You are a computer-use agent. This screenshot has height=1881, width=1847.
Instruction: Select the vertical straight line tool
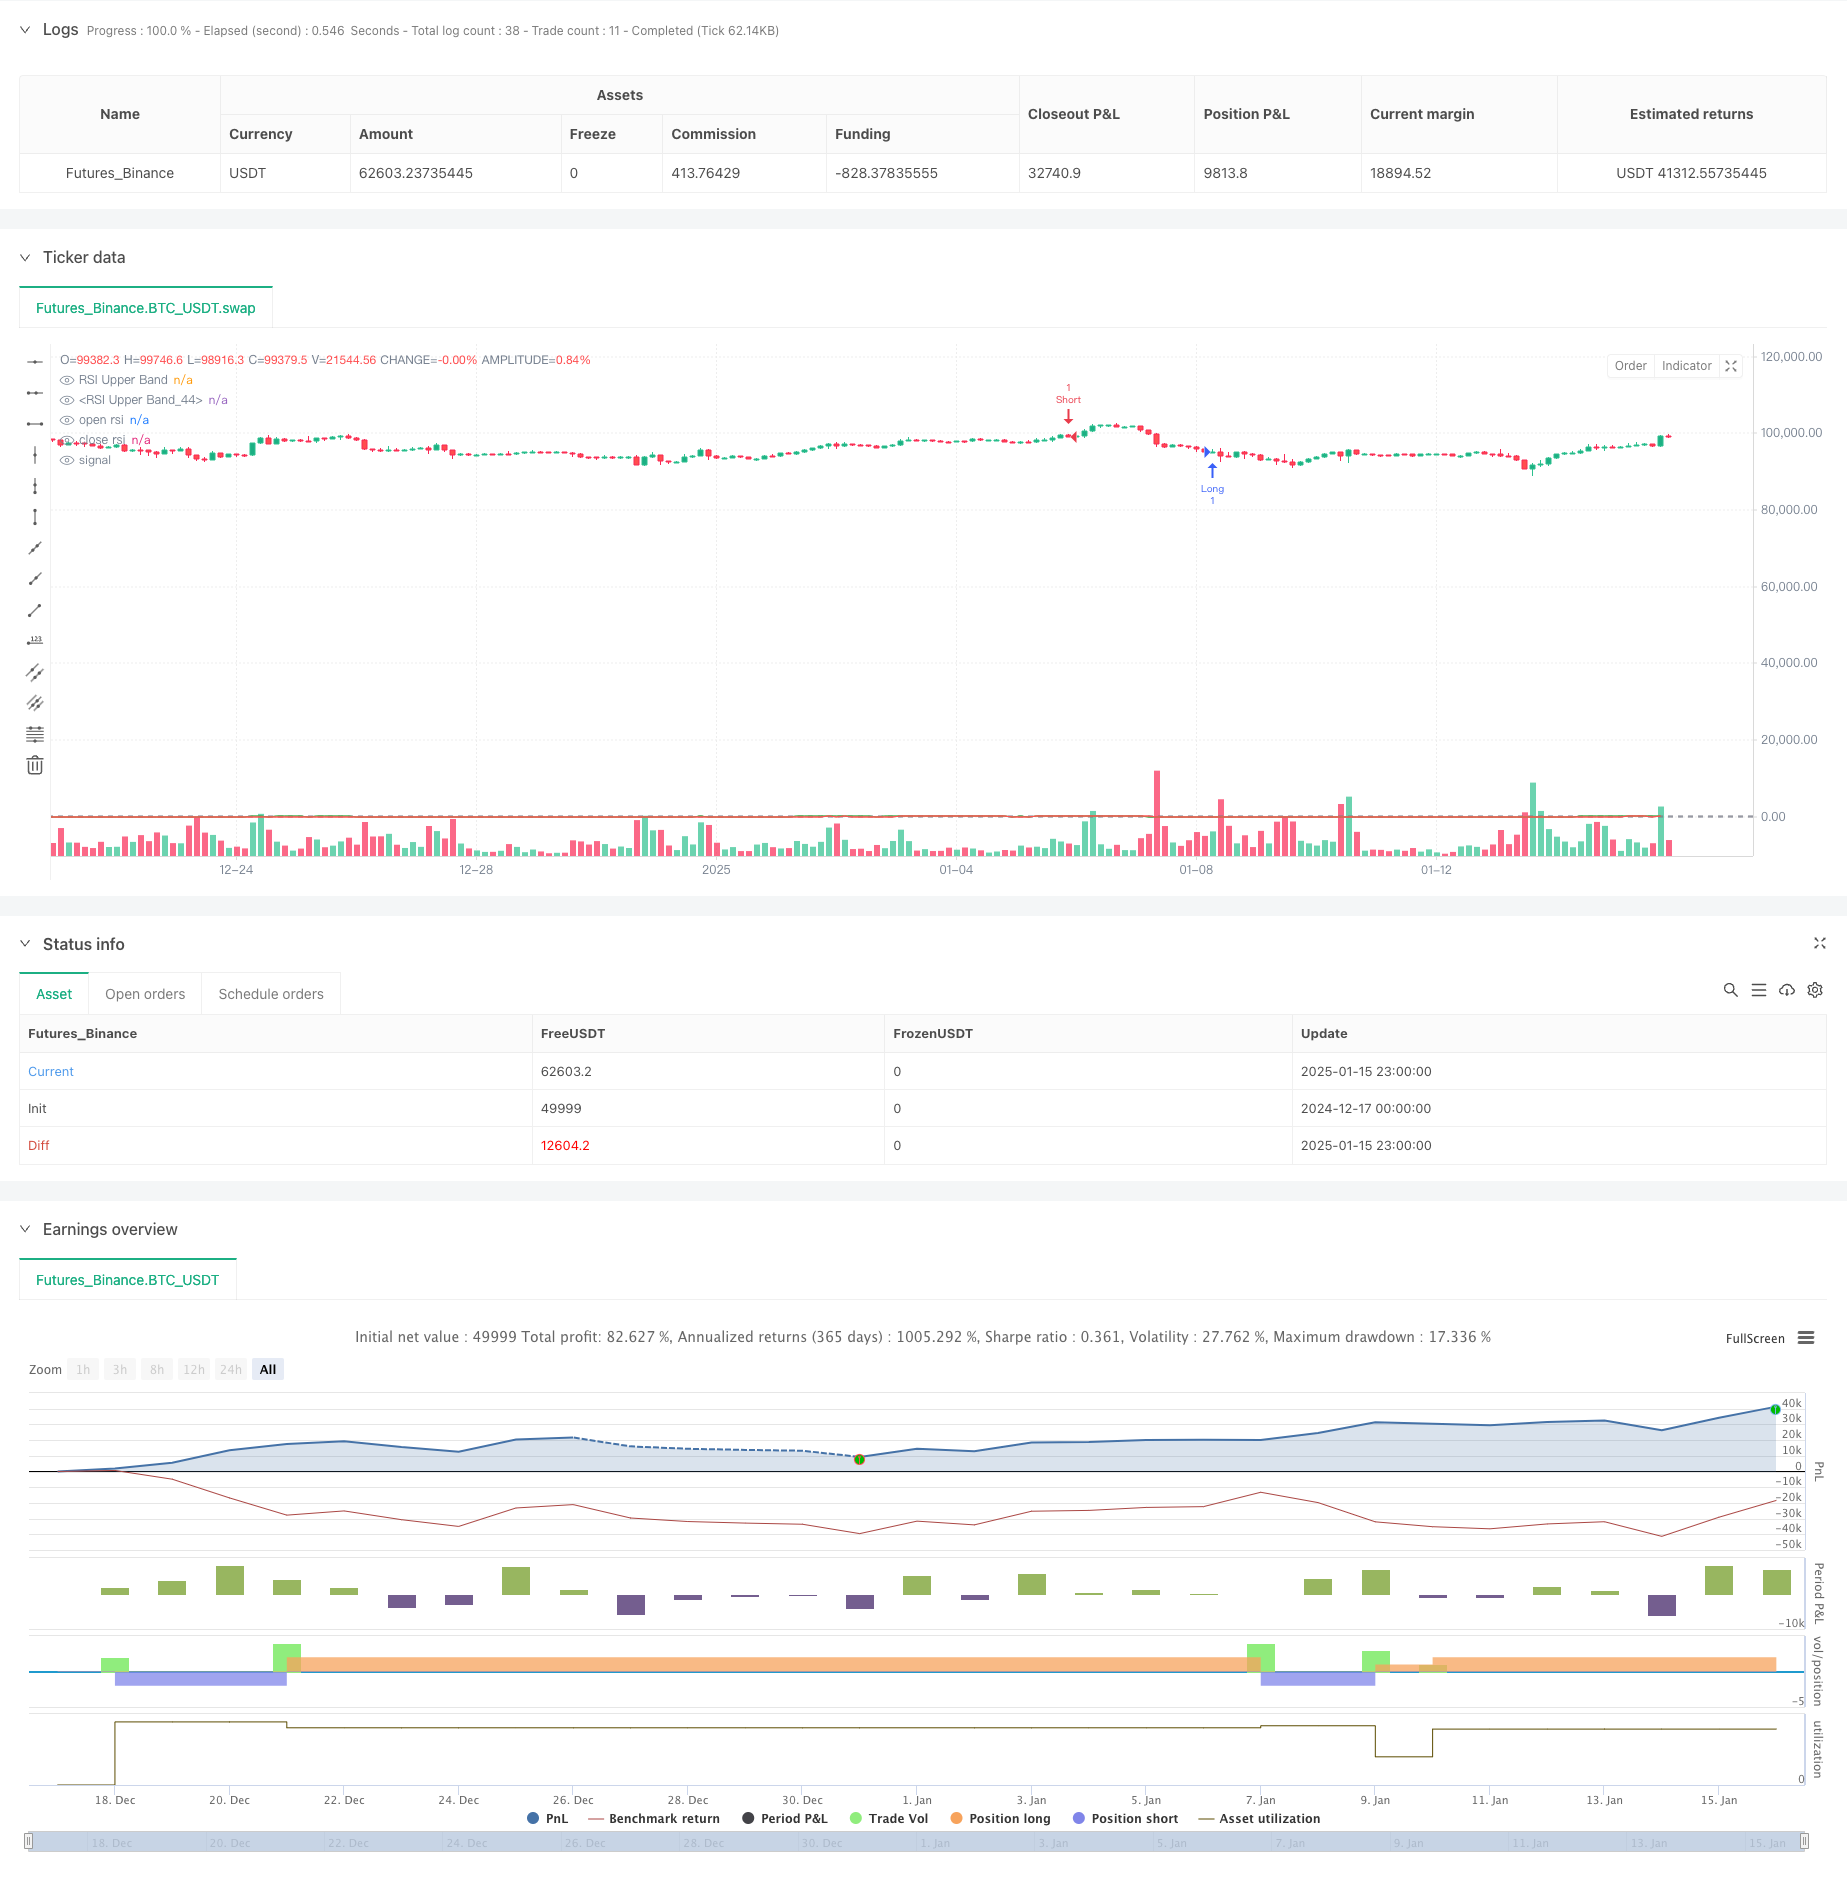pyautogui.click(x=35, y=455)
